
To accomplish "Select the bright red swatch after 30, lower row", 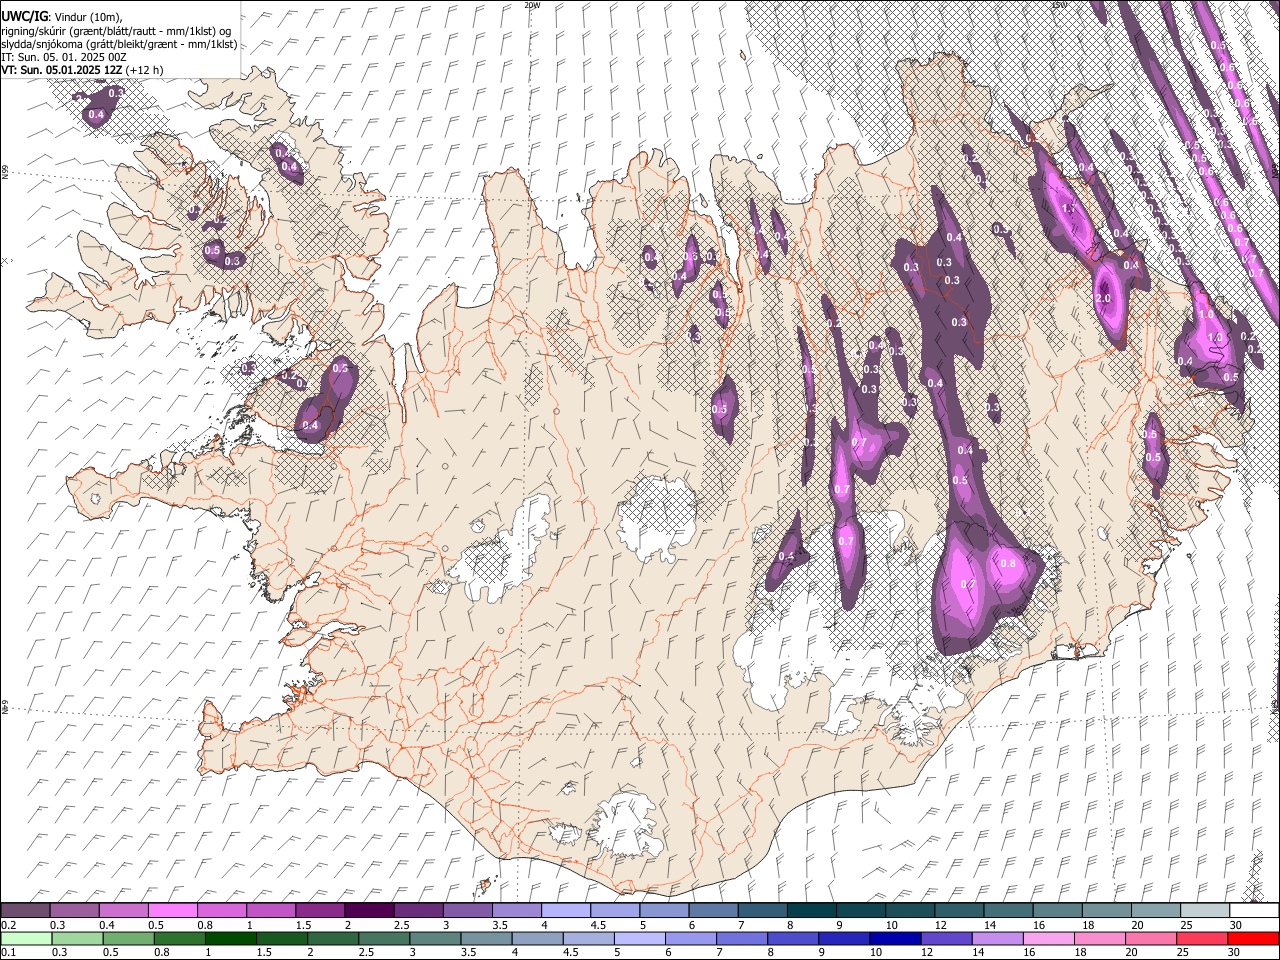I will [x=1254, y=938].
